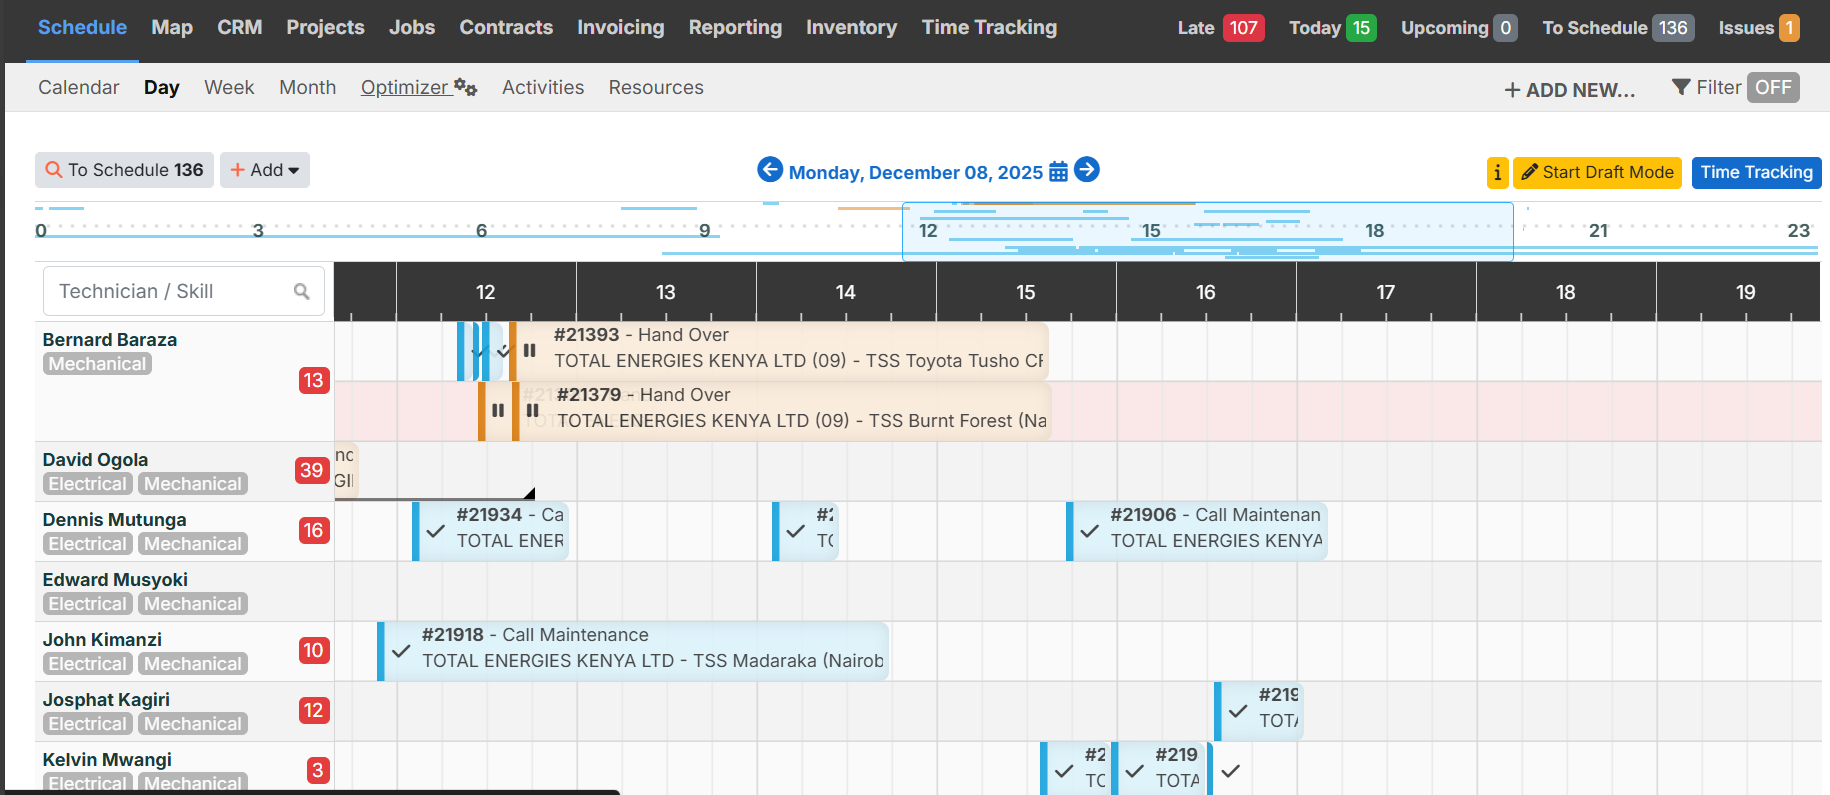Click the 21 mark on overview timeline
The width and height of the screenshot is (1830, 795).
pos(1598,231)
